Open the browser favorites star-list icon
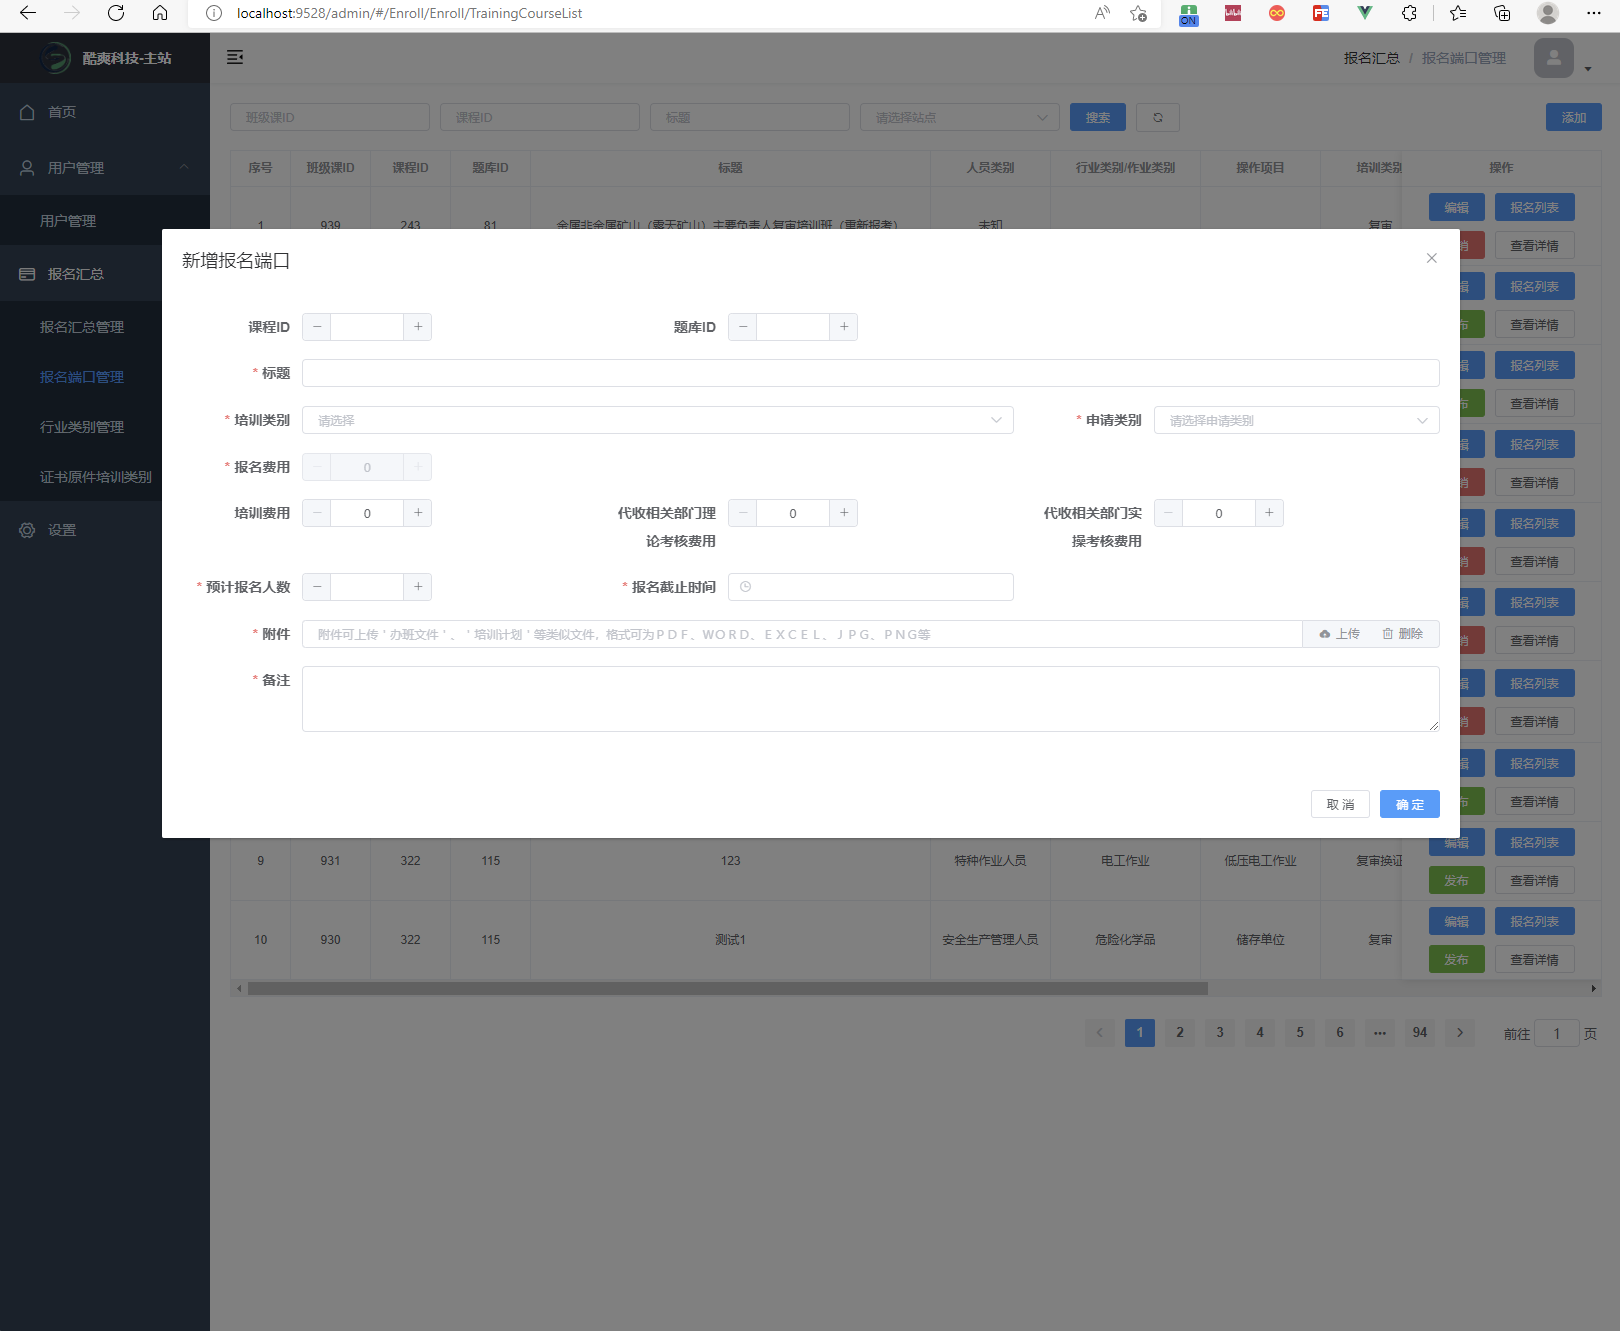 (1458, 13)
